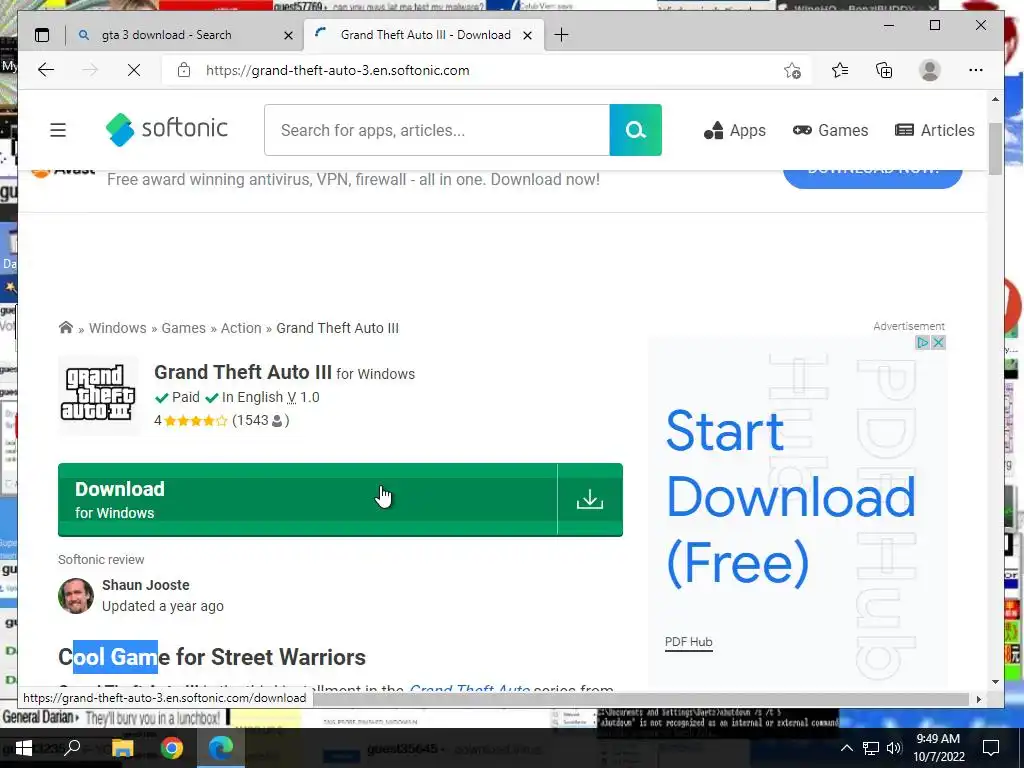Open the Apps section
1024x768 pixels.
(735, 131)
